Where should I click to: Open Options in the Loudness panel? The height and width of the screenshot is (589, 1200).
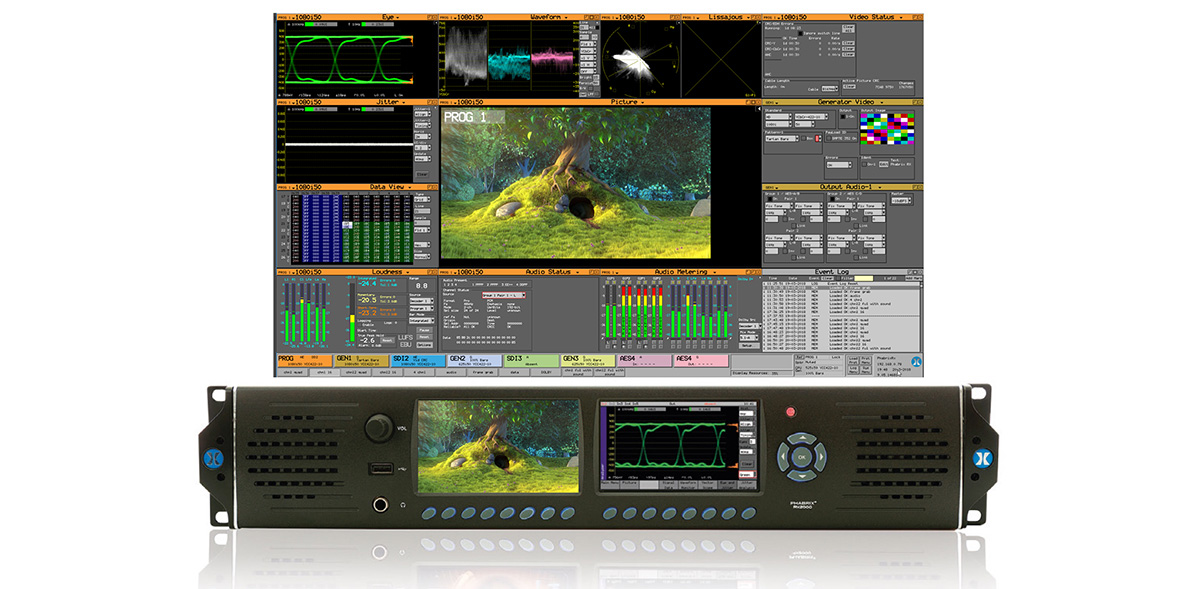pyautogui.click(x=424, y=345)
